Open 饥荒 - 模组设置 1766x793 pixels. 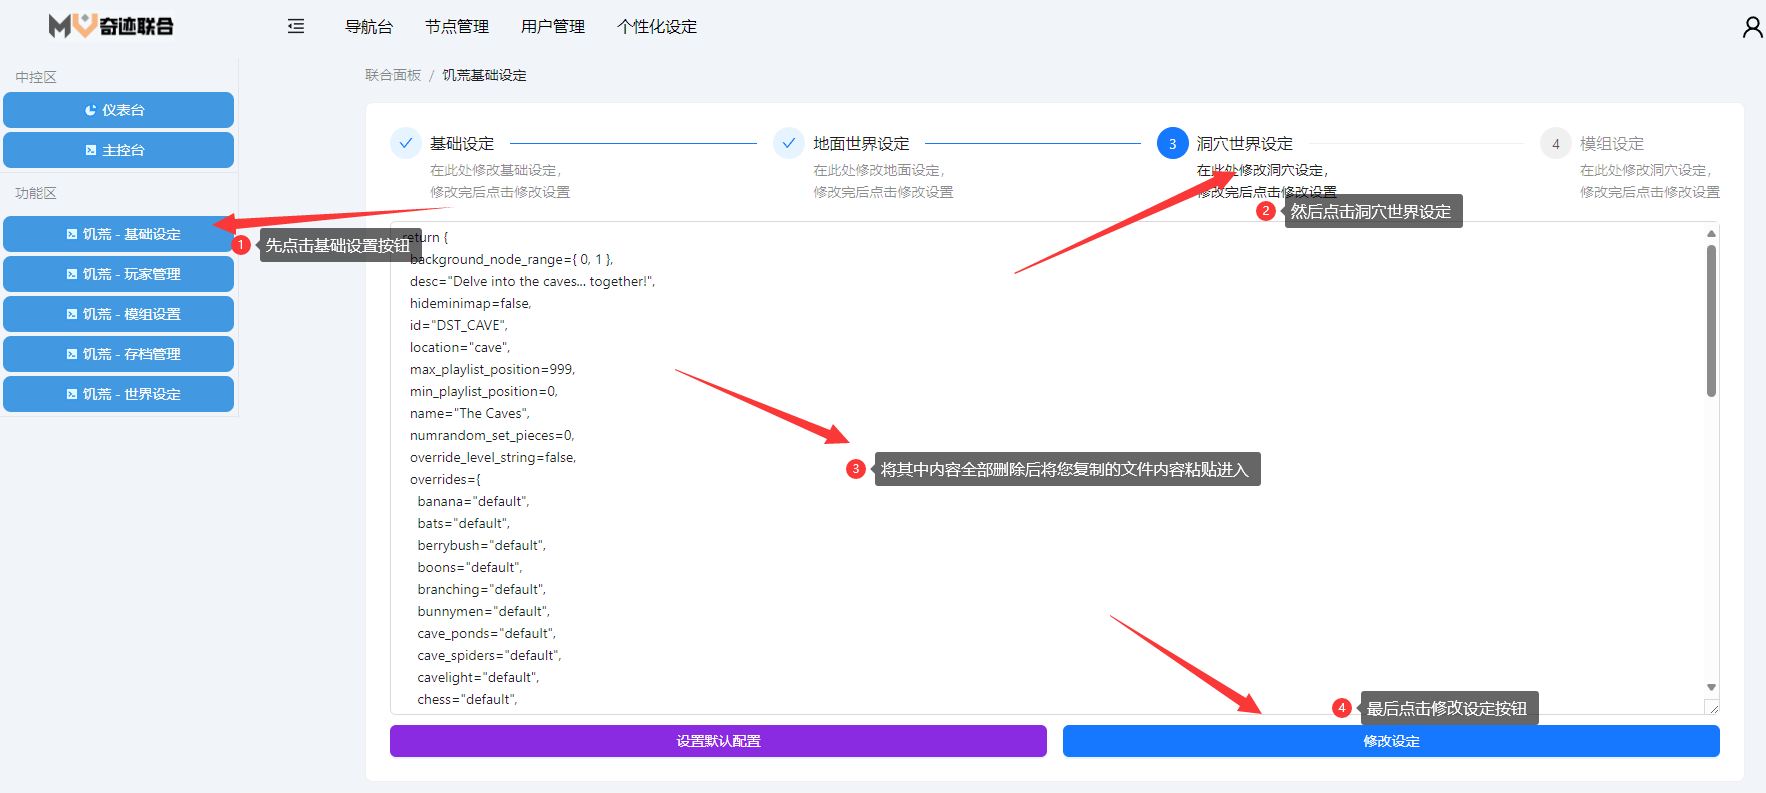[118, 314]
